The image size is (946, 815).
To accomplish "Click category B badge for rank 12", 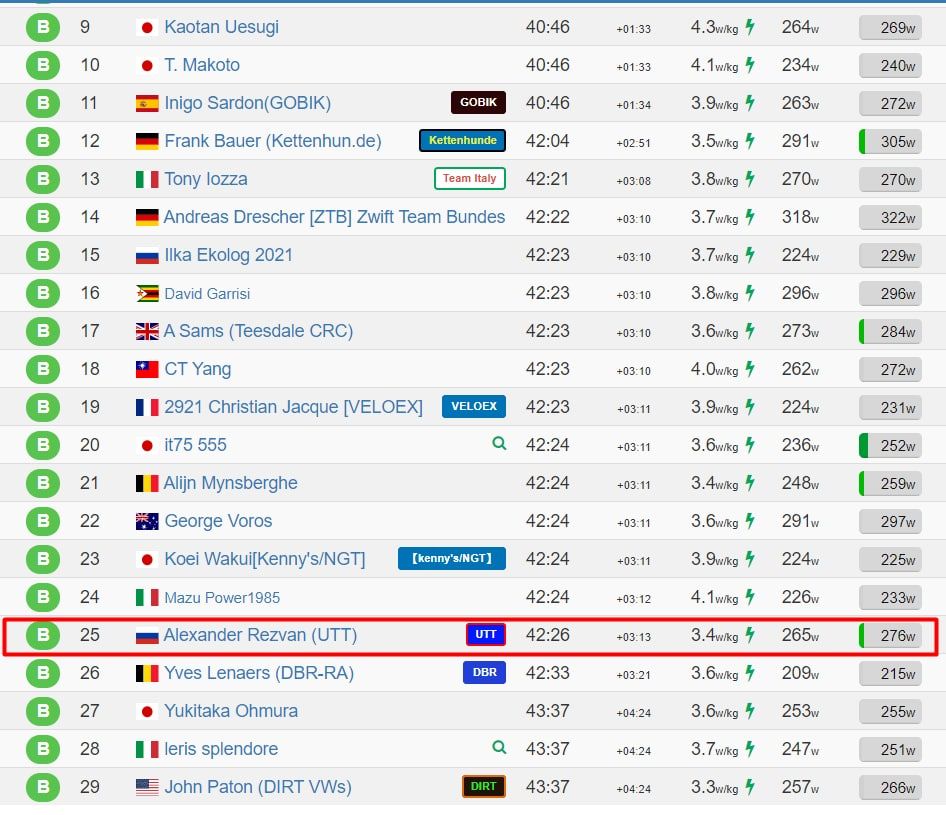I will 43,141.
